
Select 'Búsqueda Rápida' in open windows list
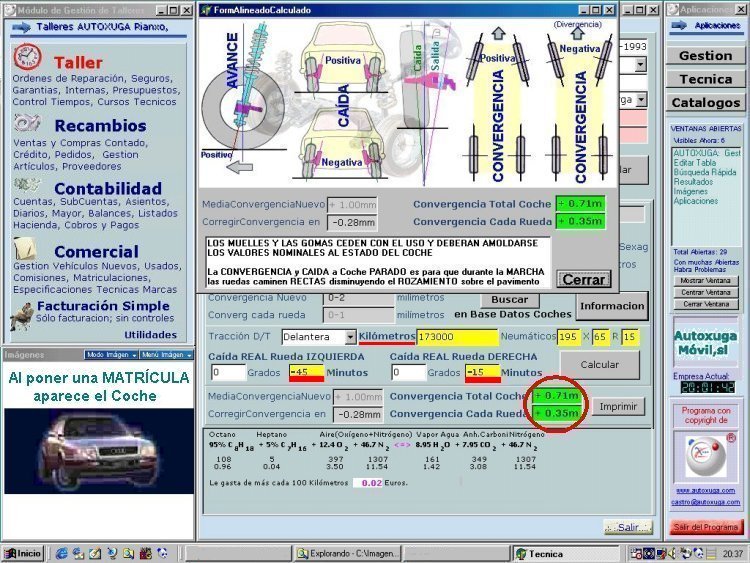pos(705,172)
